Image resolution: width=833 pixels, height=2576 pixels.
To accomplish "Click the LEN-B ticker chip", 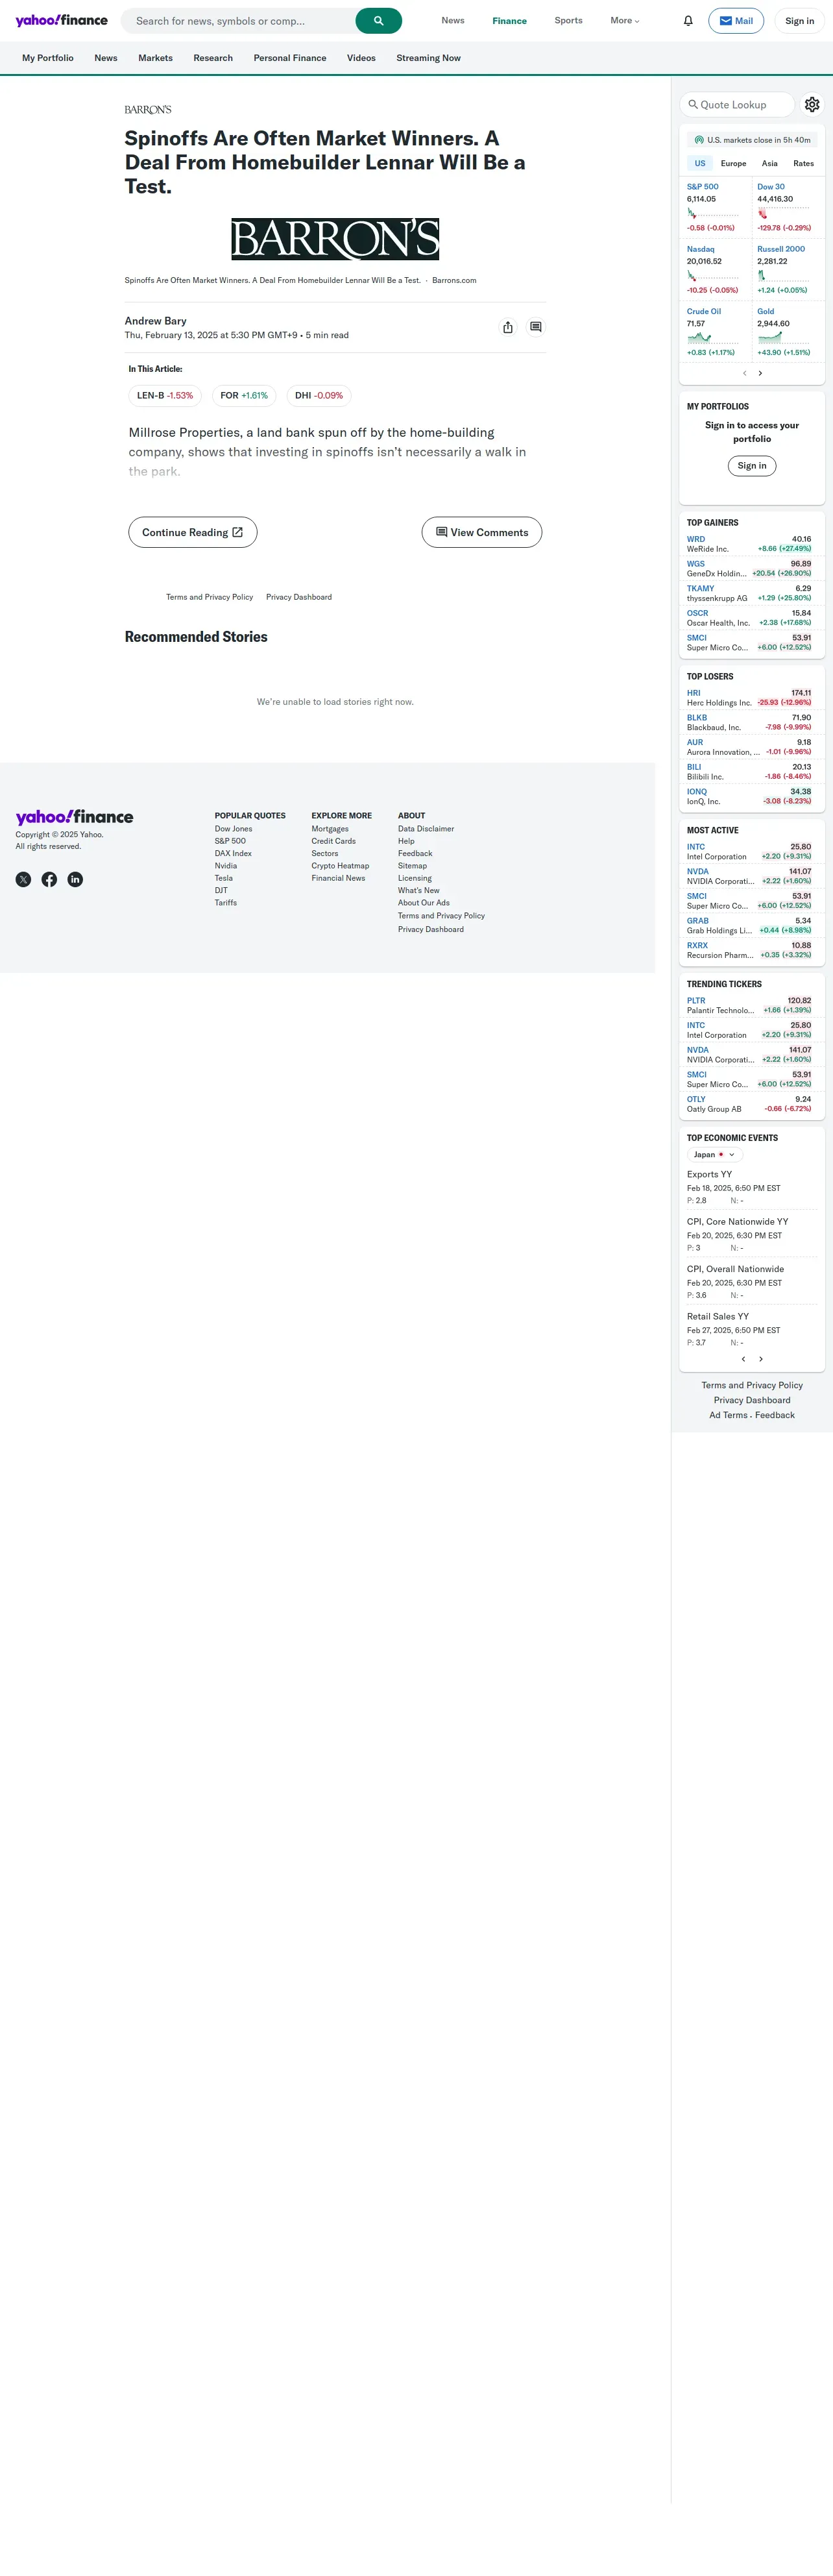I will point(165,396).
